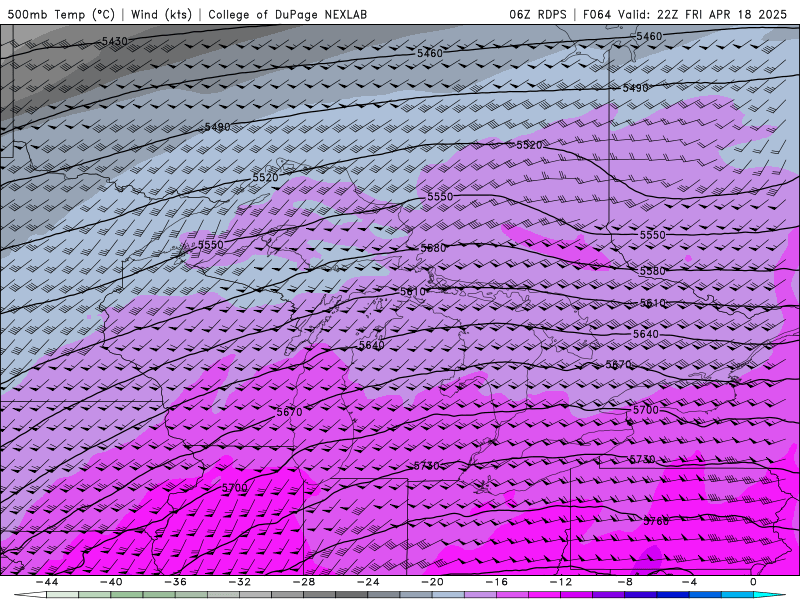Click the -36 value on the temperature scale

pyautogui.click(x=175, y=582)
